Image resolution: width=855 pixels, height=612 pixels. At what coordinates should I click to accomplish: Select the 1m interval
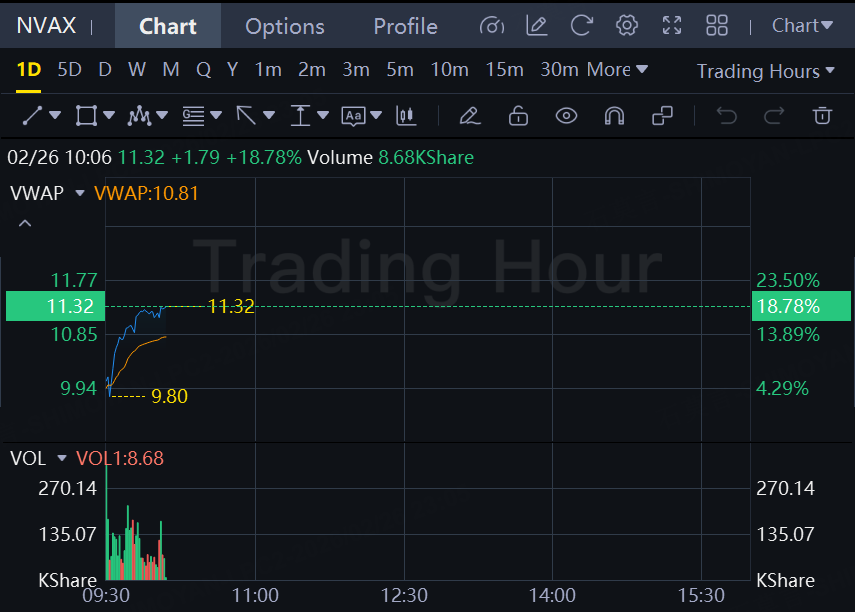point(268,70)
